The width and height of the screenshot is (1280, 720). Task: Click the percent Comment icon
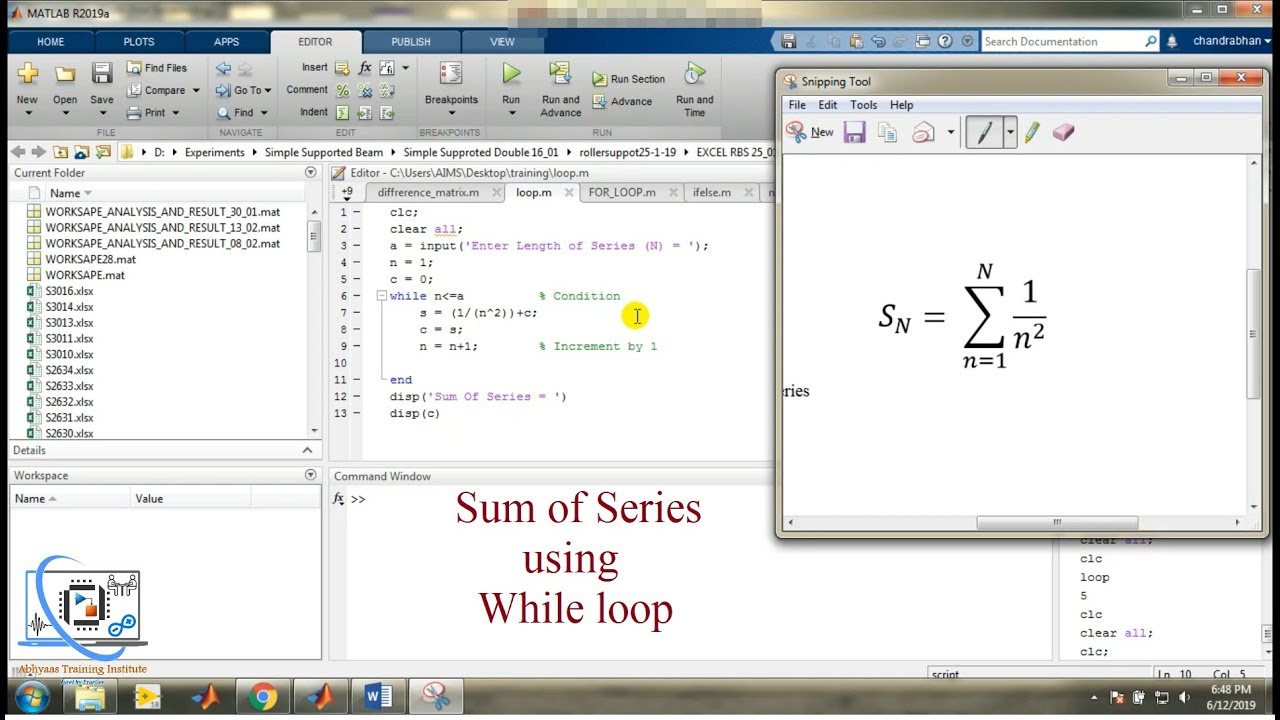click(x=343, y=90)
